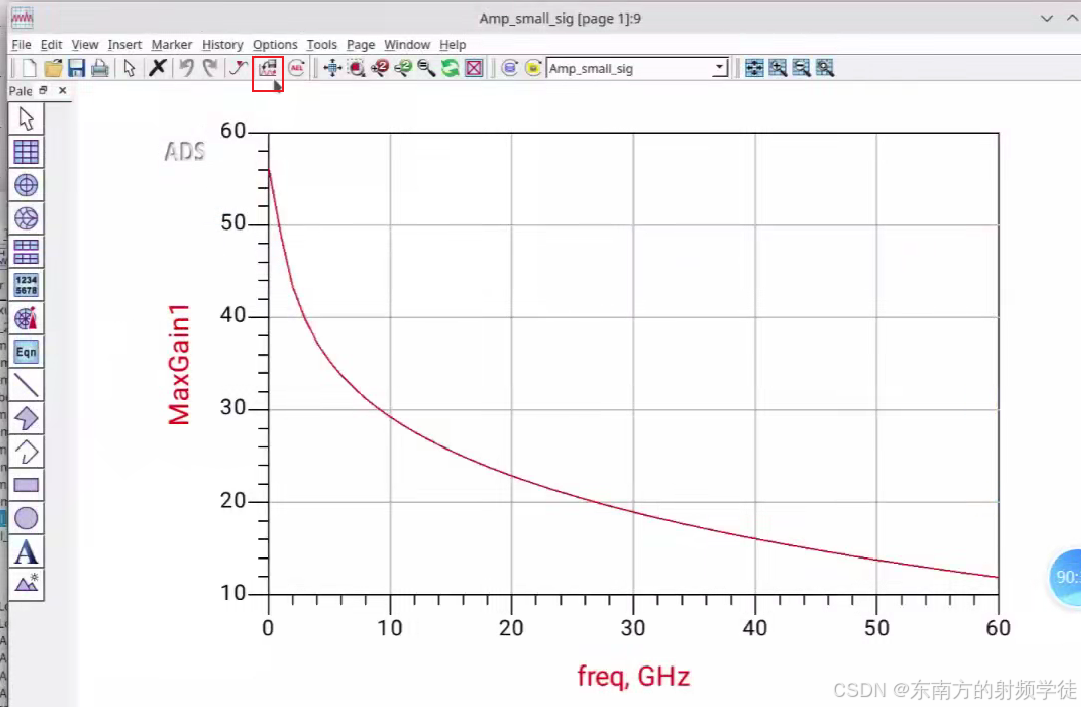Screen dimensions: 1081x707
Task: Click the MaxGain1 y-axis label
Action: pyautogui.click(x=179, y=364)
